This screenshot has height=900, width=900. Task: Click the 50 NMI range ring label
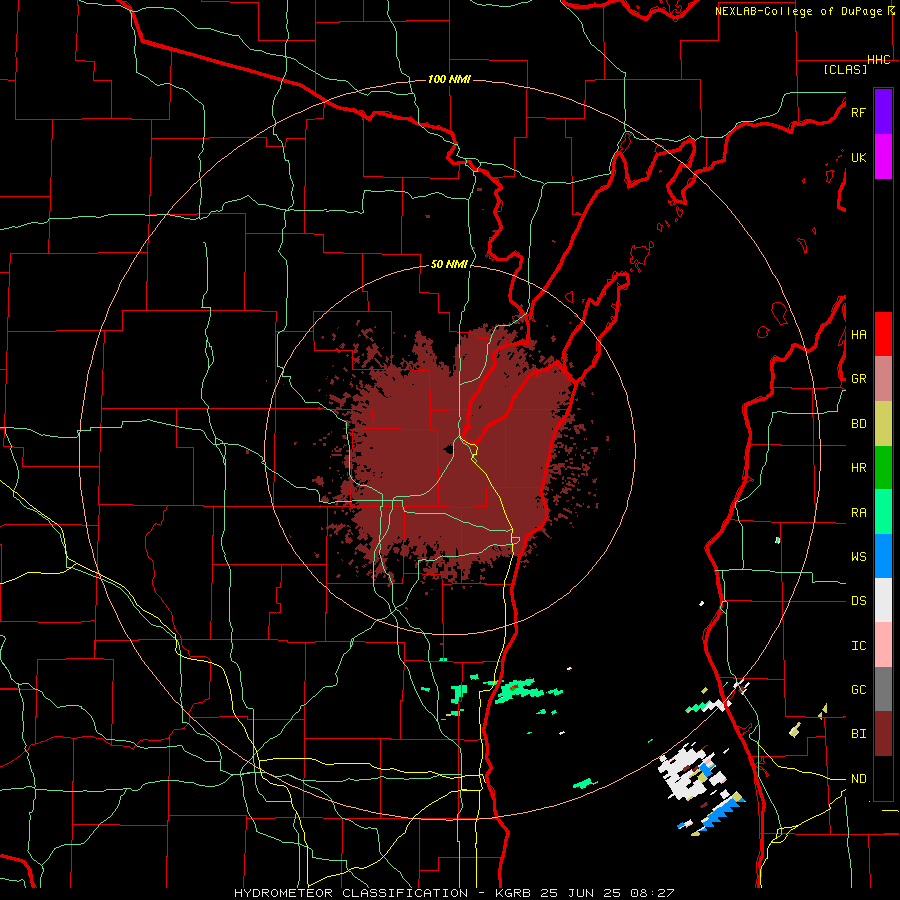[449, 265]
